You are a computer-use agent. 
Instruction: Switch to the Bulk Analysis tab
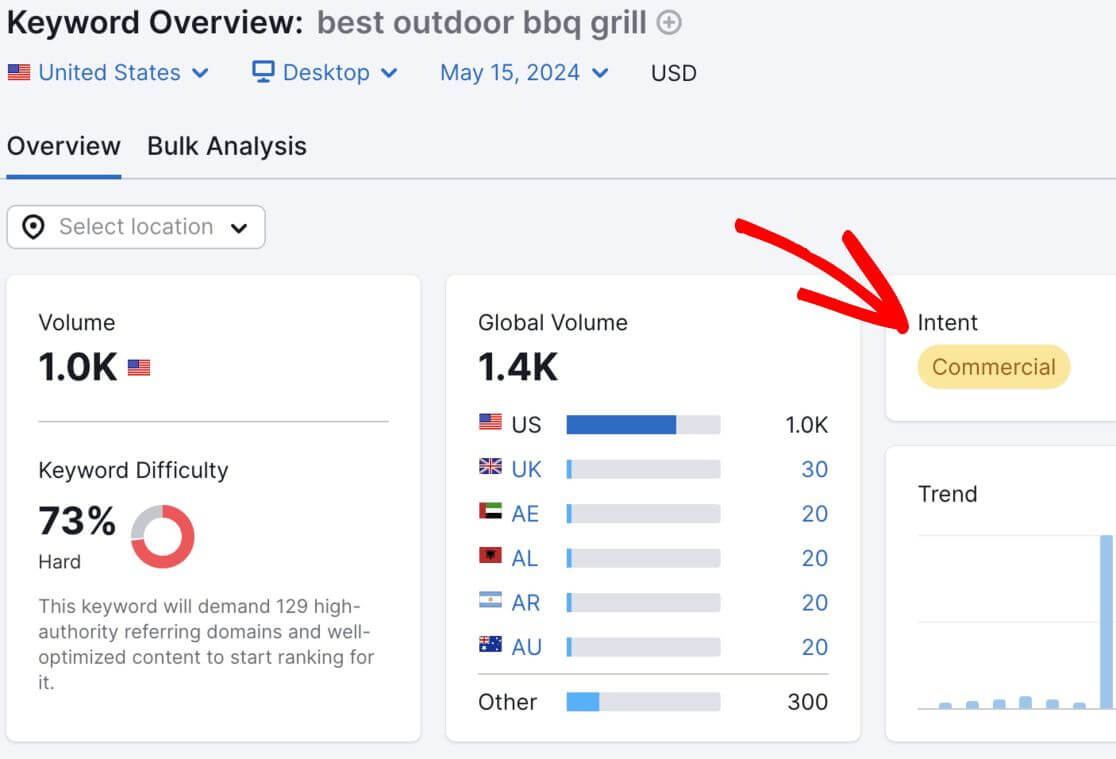point(226,146)
